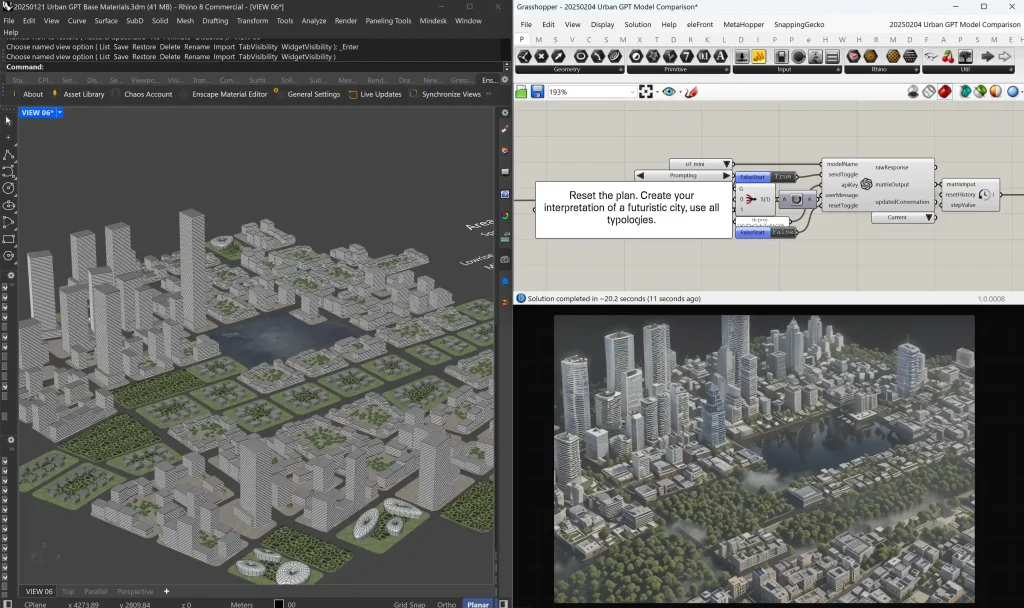Toggle Planar mode in Rhino status bar

pyautogui.click(x=478, y=604)
